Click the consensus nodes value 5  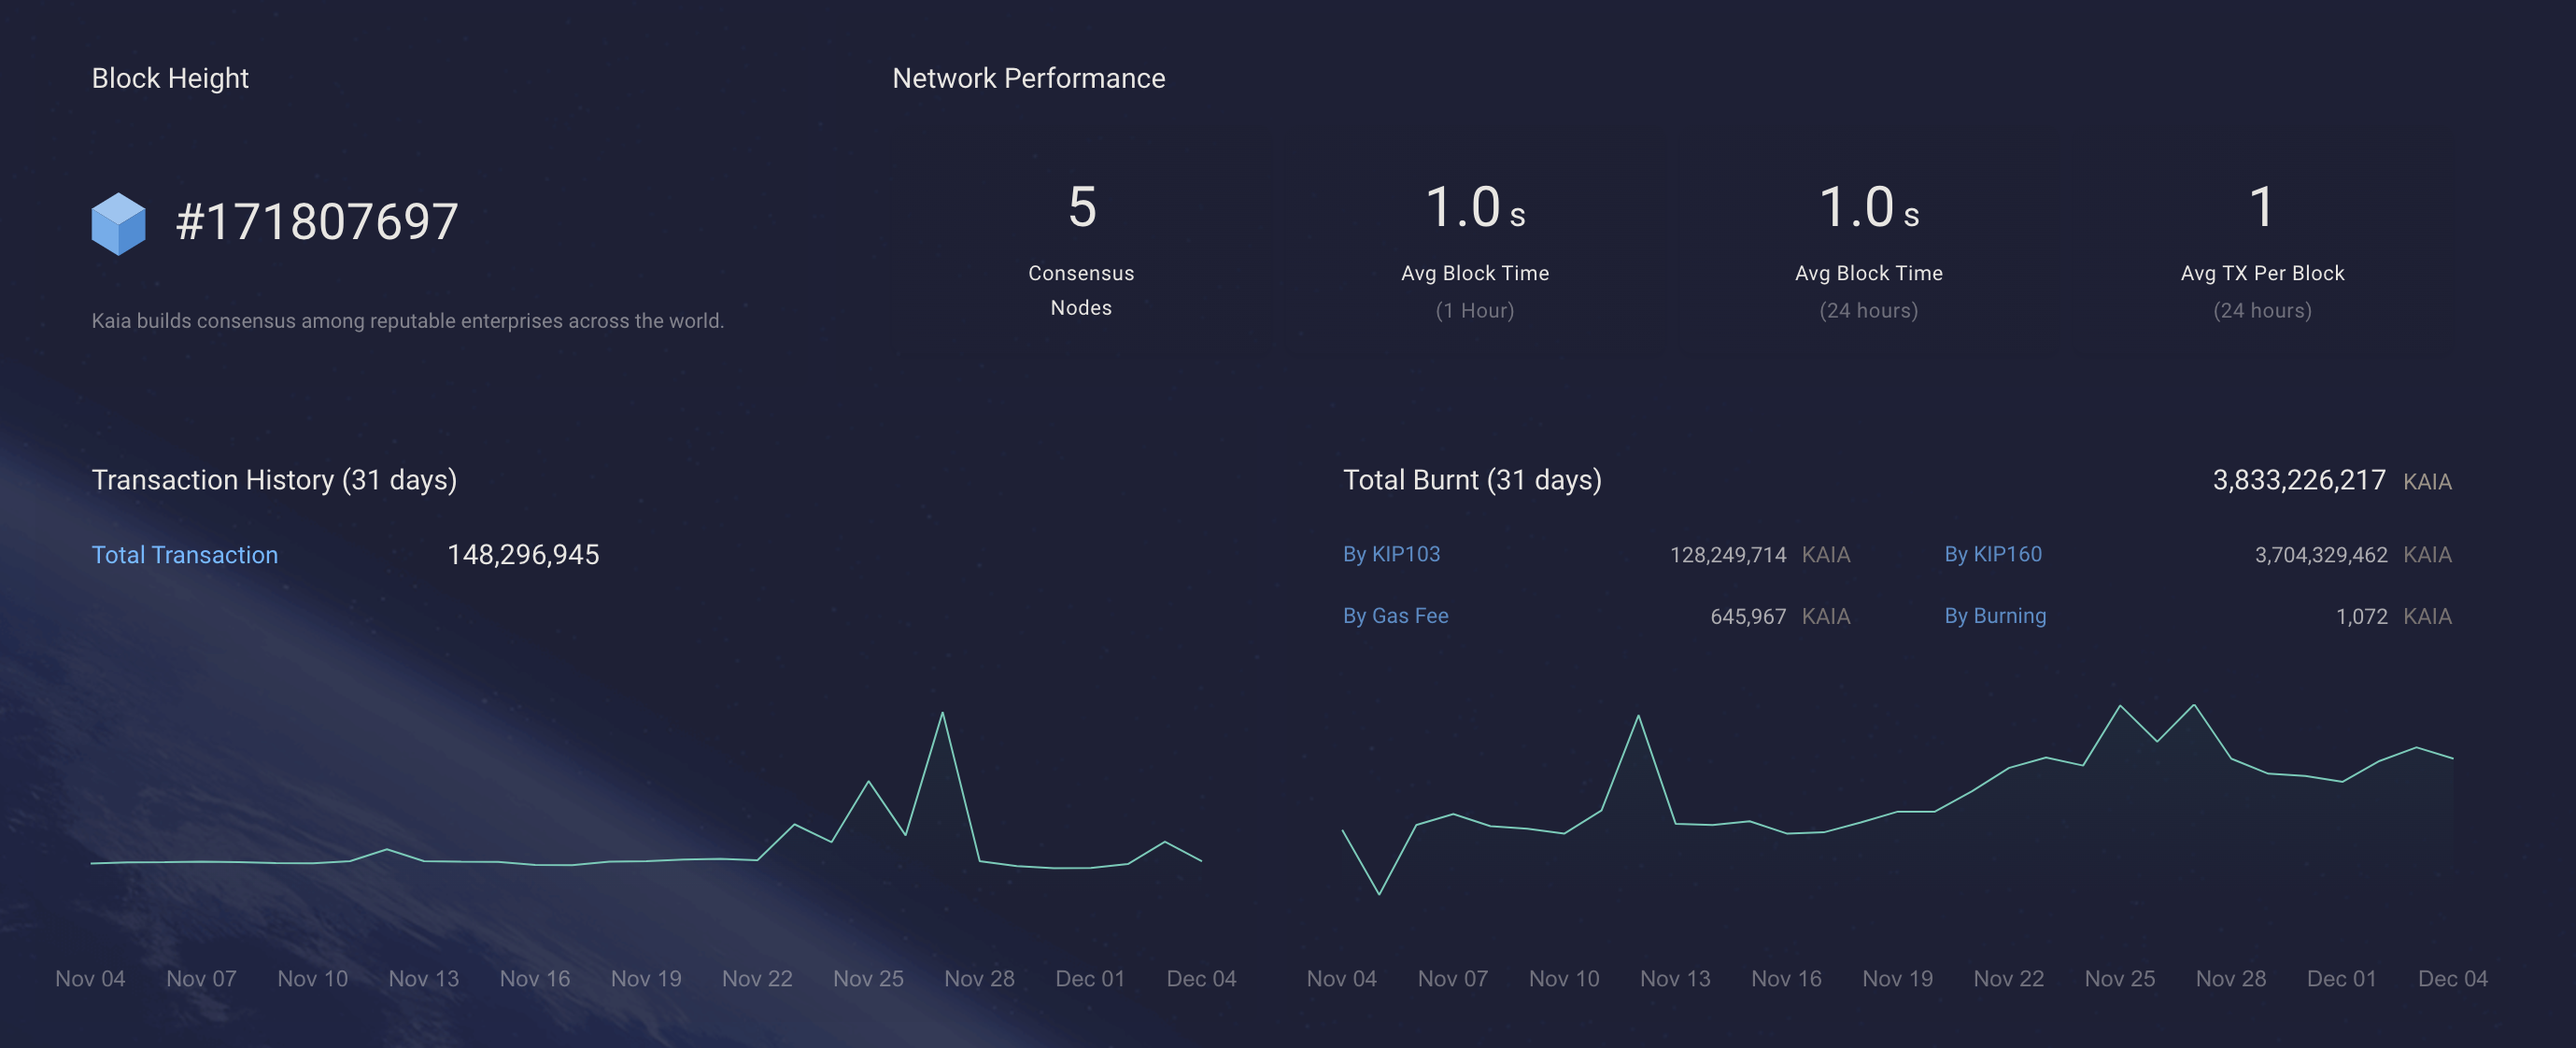tap(1082, 207)
